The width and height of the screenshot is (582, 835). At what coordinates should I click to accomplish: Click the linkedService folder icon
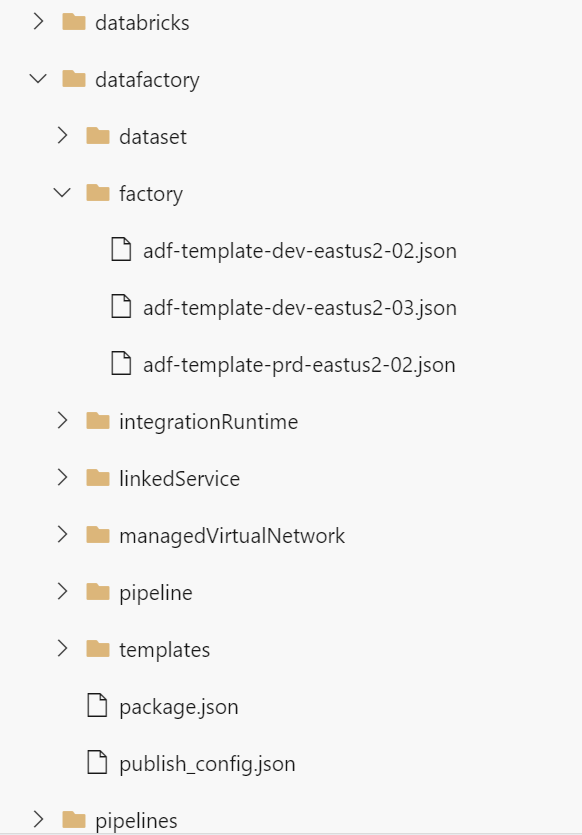click(x=98, y=478)
